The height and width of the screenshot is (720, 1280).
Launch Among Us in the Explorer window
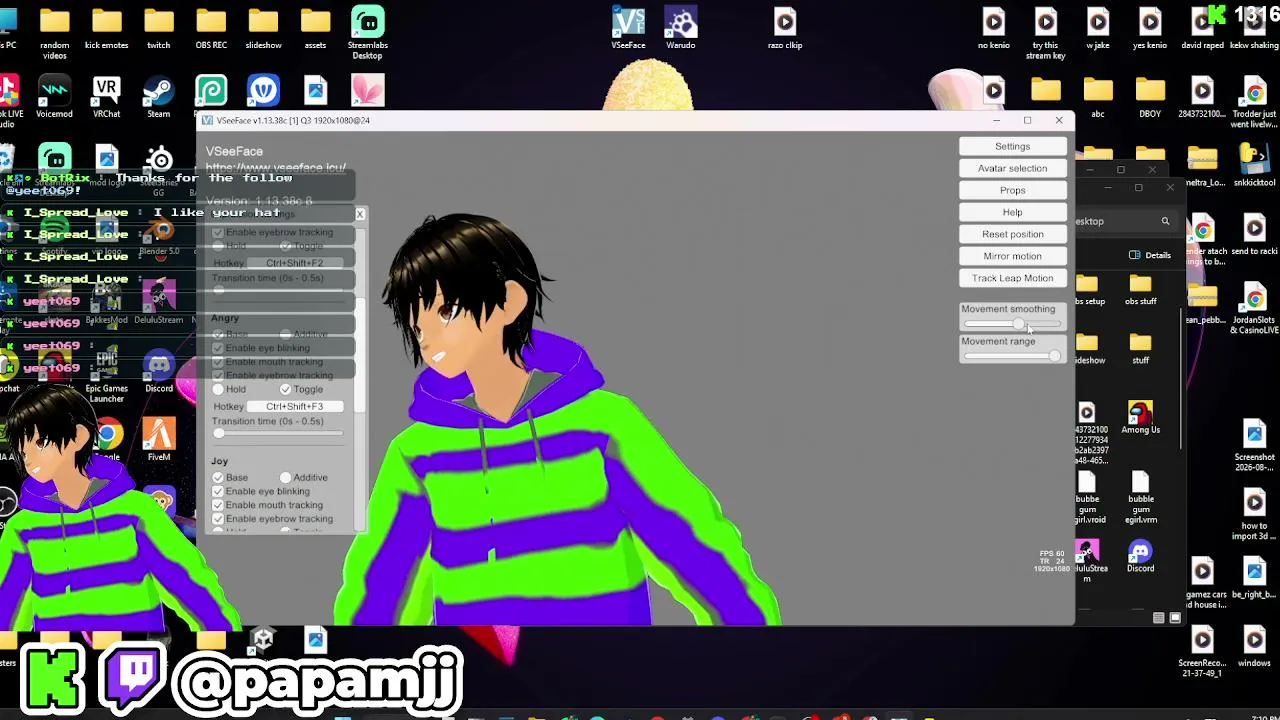[x=1140, y=417]
